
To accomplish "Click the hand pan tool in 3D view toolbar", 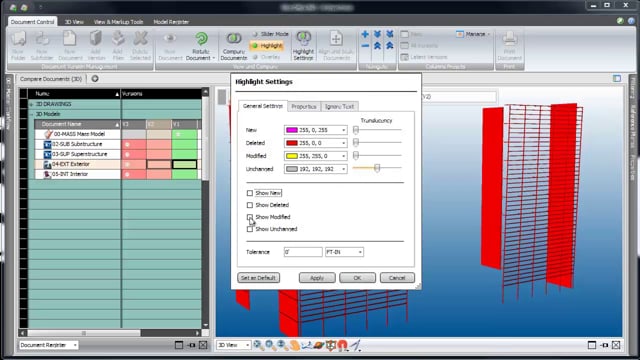I will pyautogui.click(x=294, y=345).
